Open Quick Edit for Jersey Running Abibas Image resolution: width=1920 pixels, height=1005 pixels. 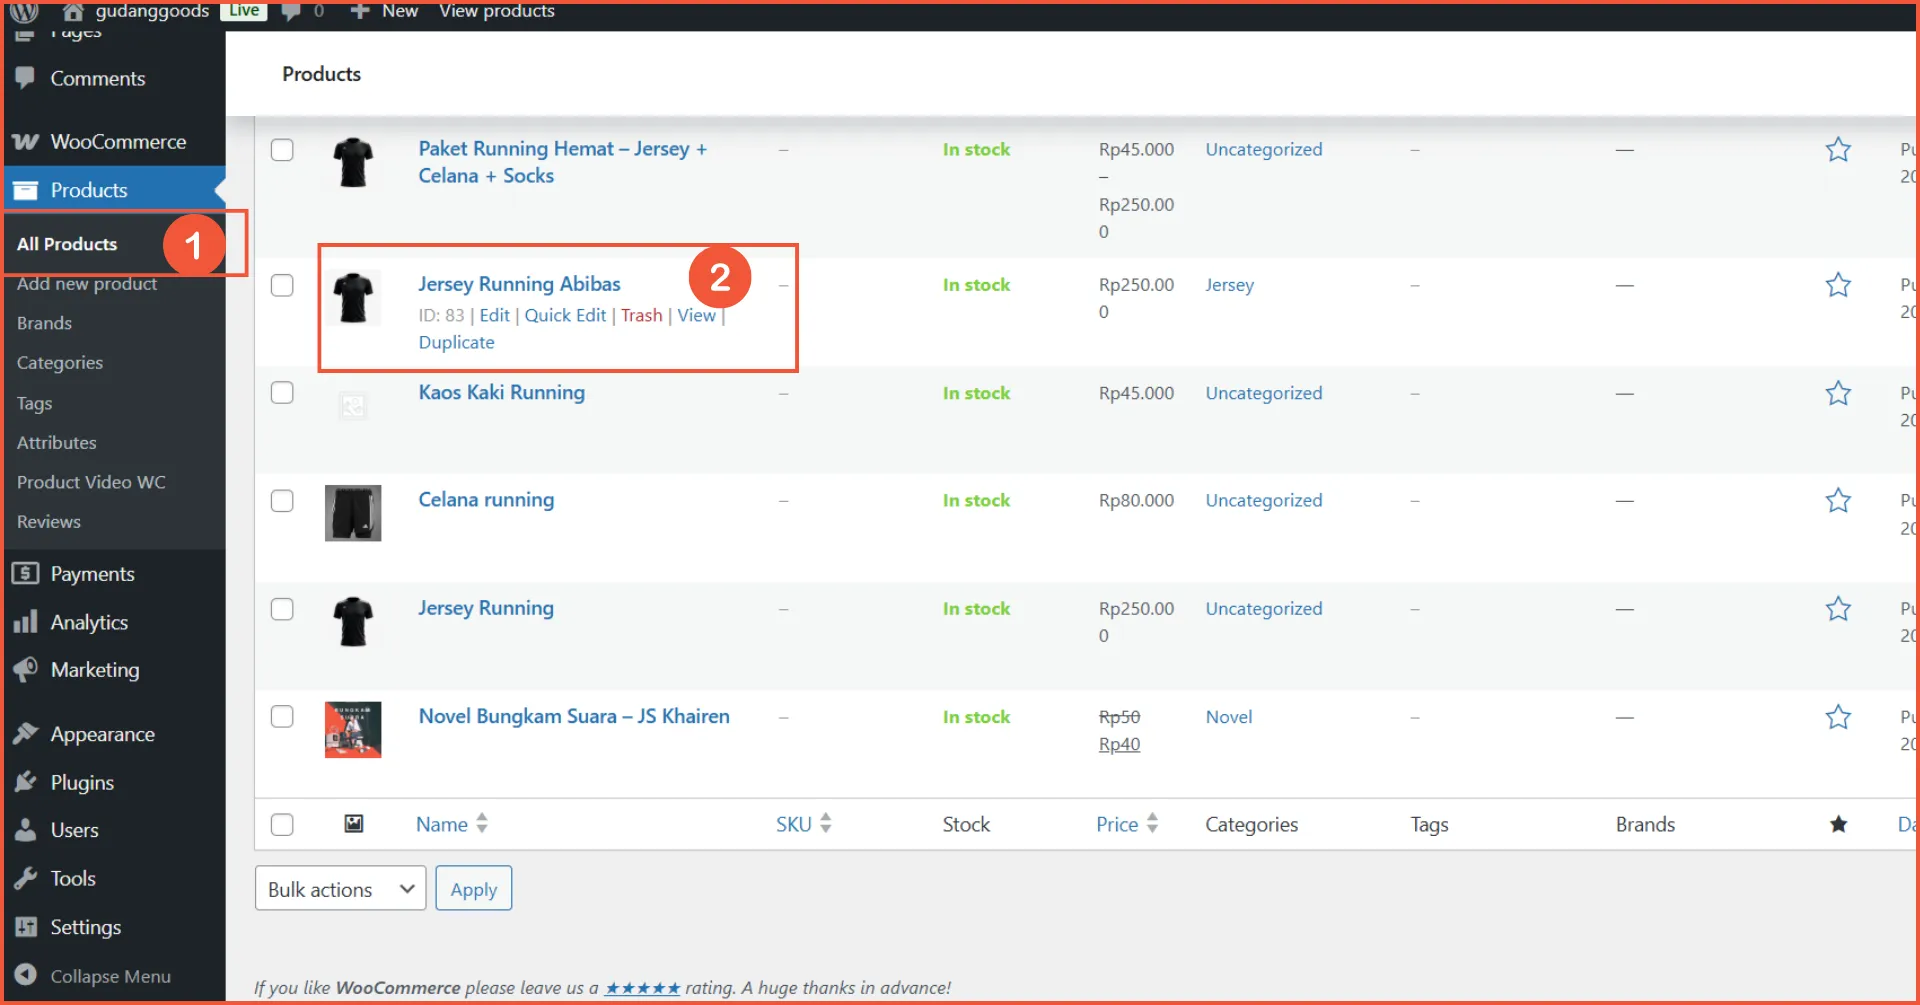click(565, 315)
